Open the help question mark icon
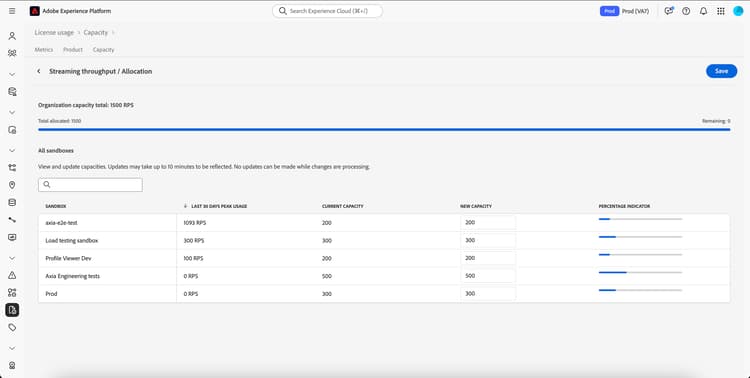Screen dimensions: 750x378 click(x=686, y=11)
